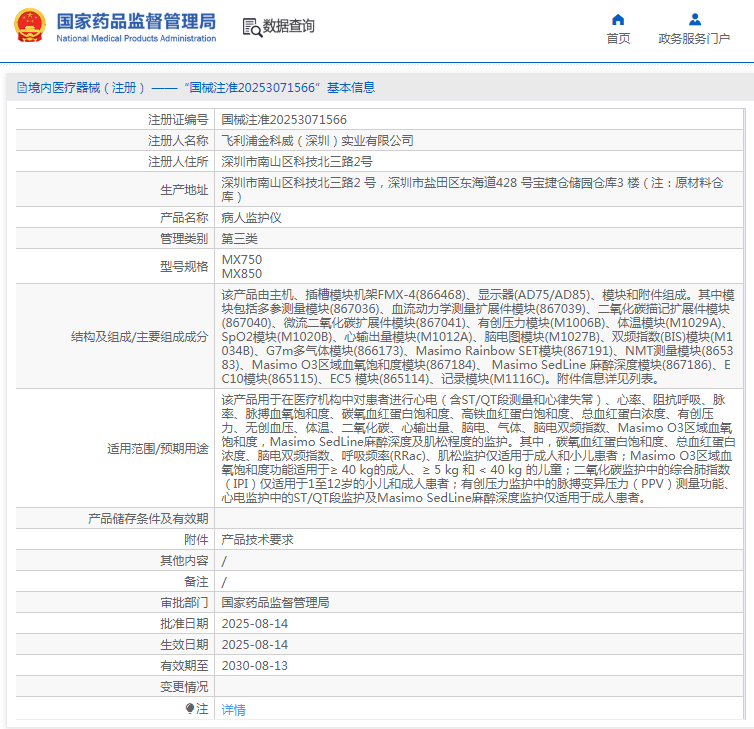The image size is (754, 729).
Task: Click the 首页 label
Action: [x=618, y=38]
